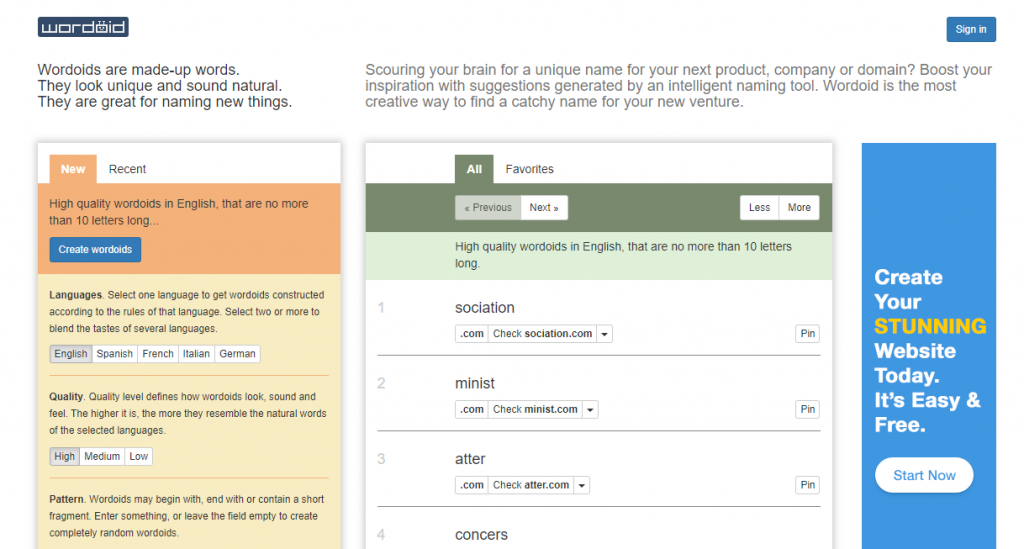Click the More button
The image size is (1024, 549).
(x=799, y=208)
